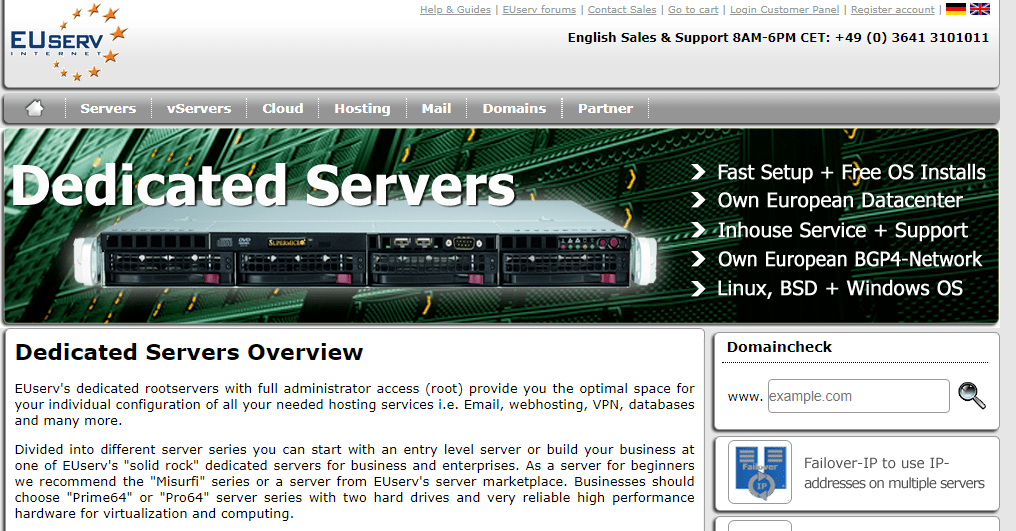1016x531 pixels.
Task: Open the vServers menu
Action: tap(199, 108)
